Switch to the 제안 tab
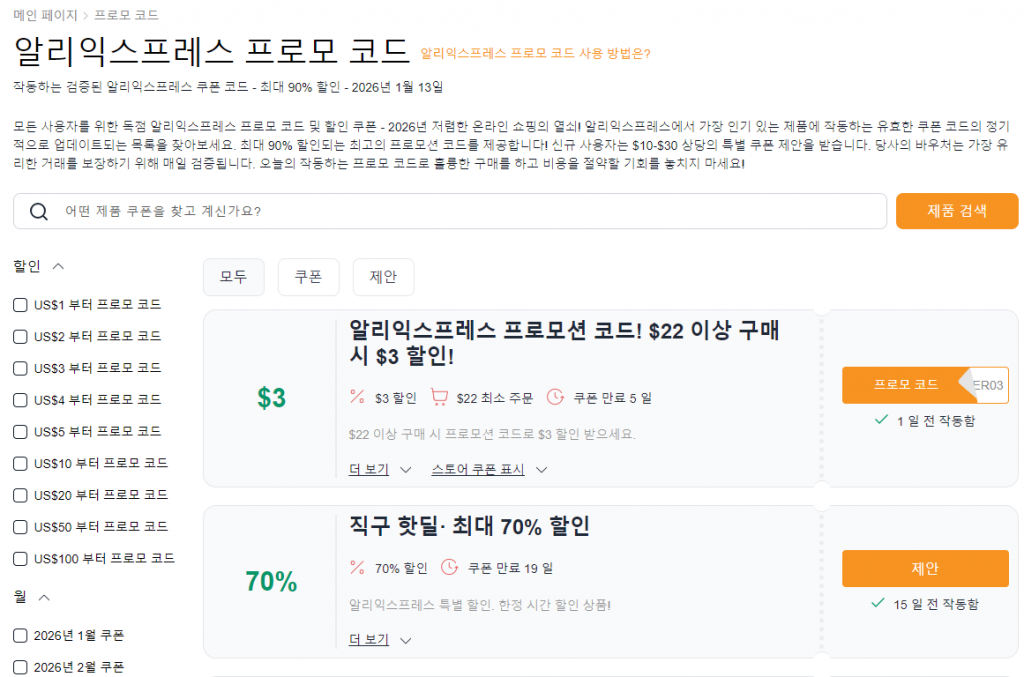The width and height of the screenshot is (1024, 677). click(x=383, y=277)
